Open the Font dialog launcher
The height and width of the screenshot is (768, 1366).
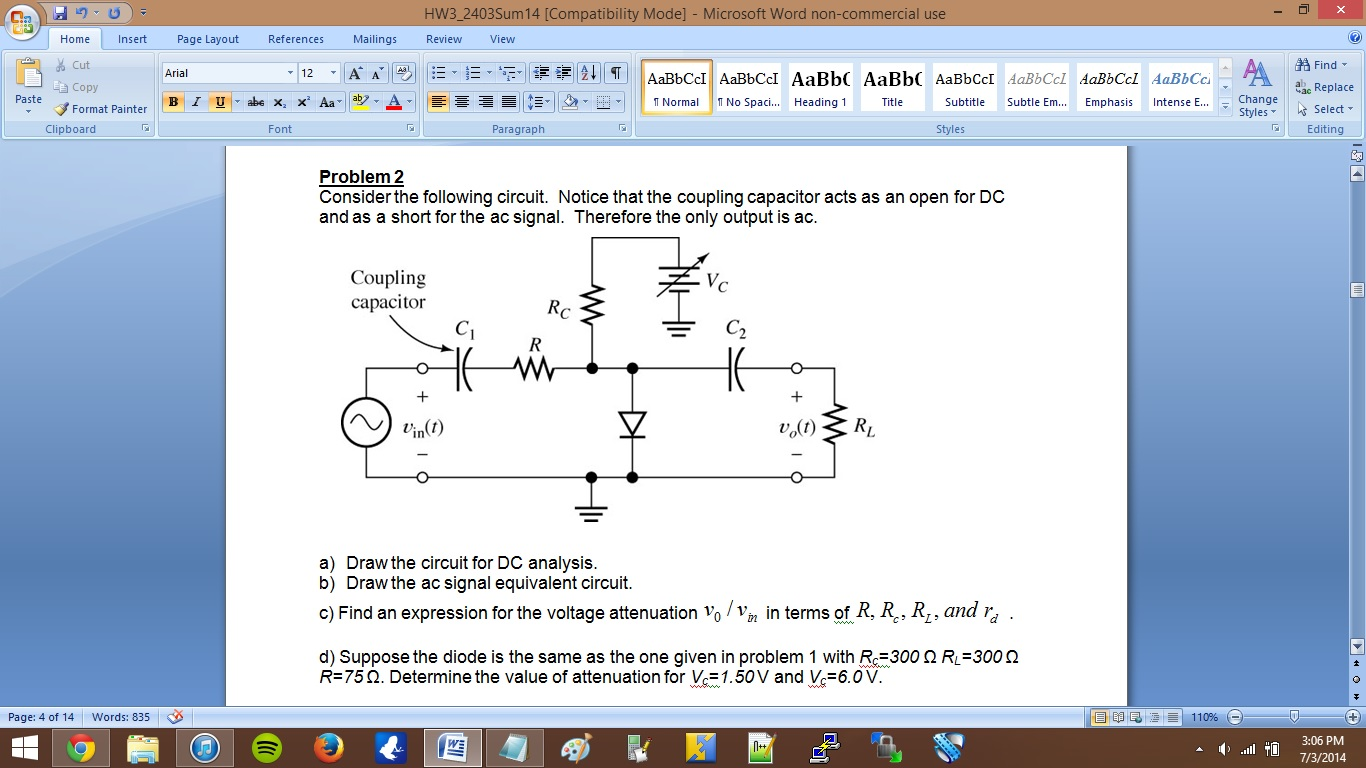410,129
